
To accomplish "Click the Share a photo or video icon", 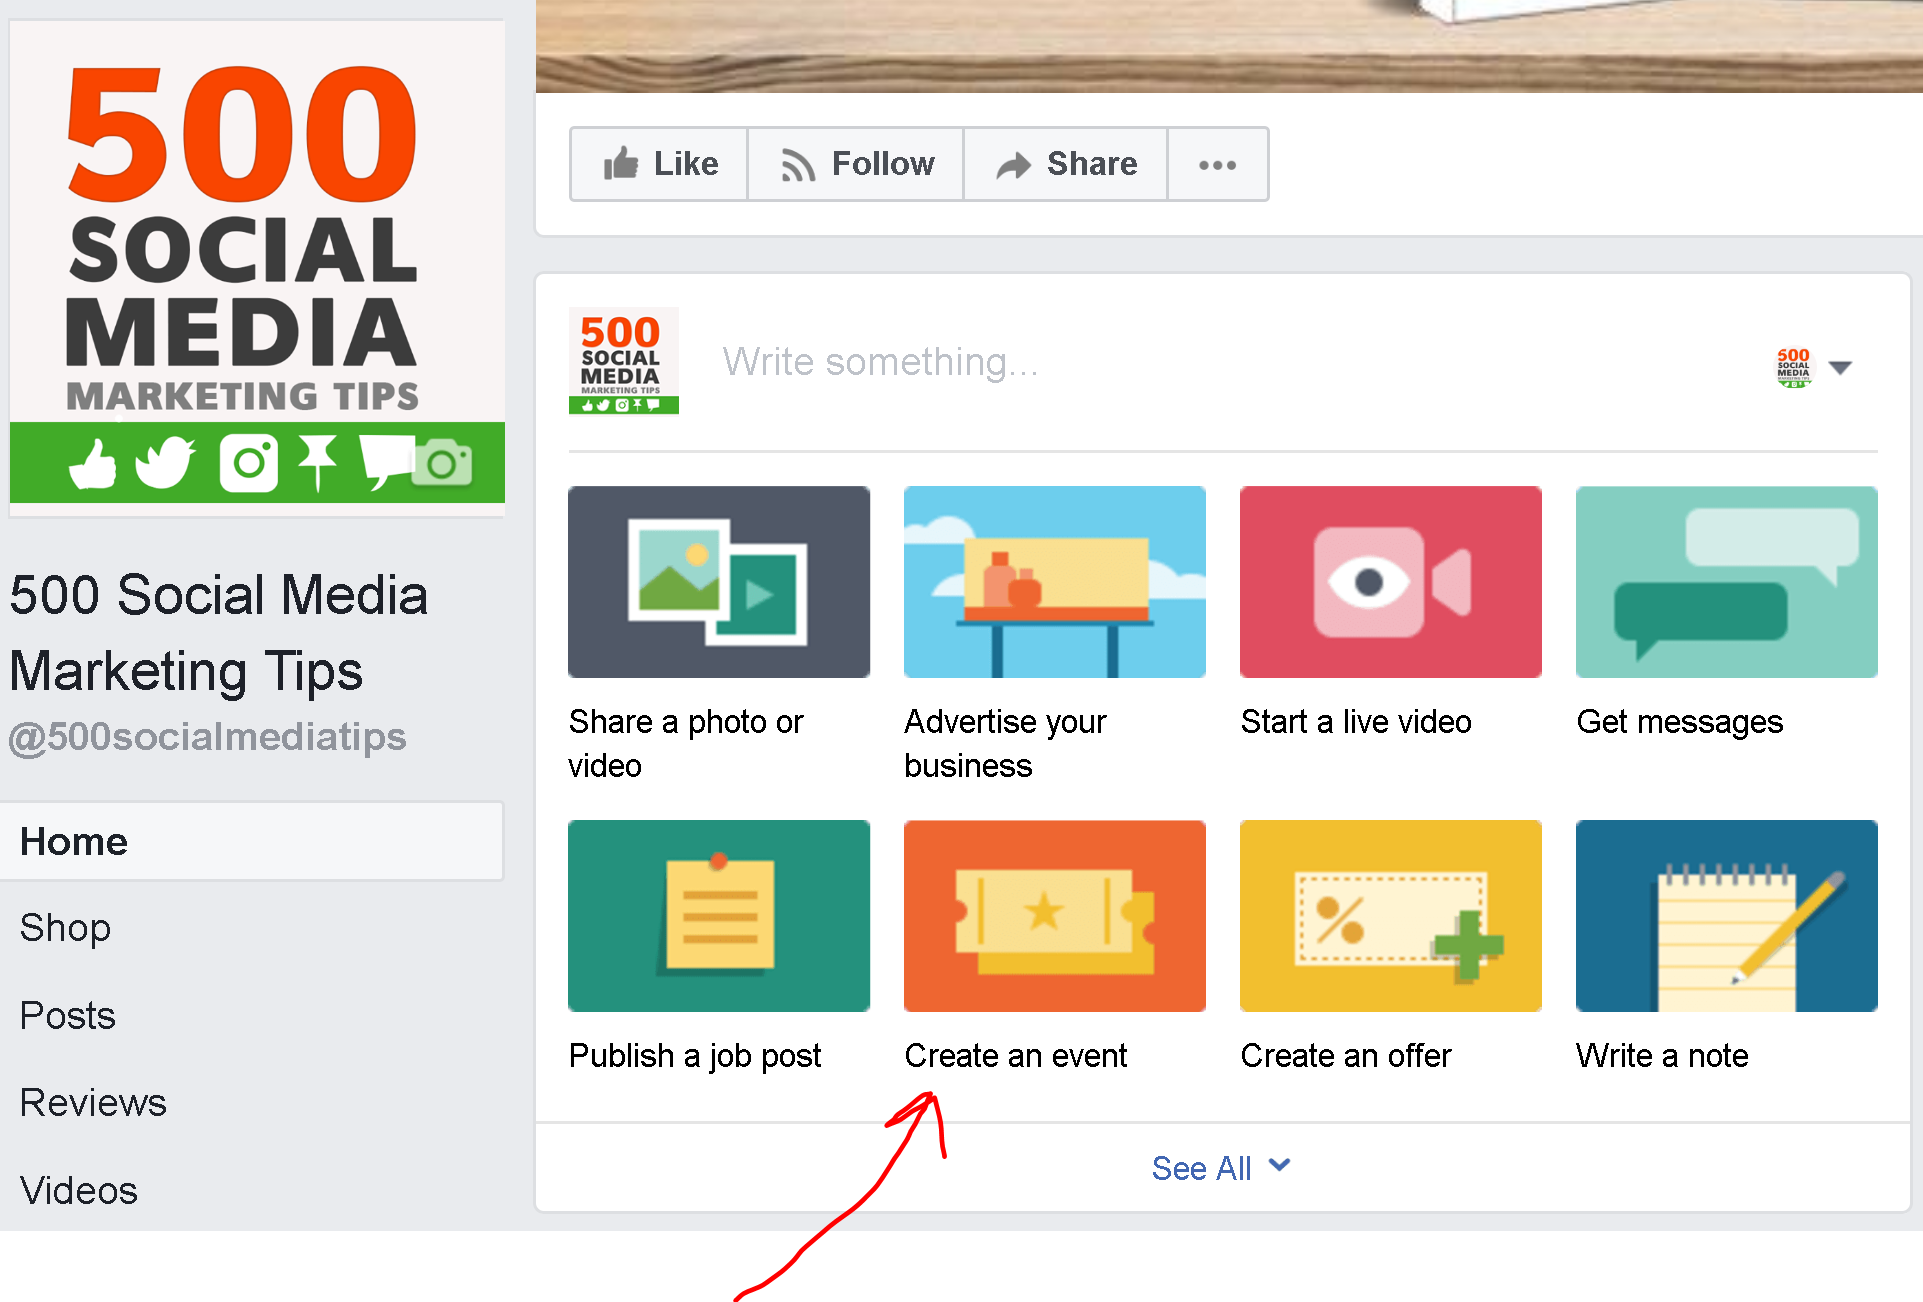I will click(x=718, y=582).
